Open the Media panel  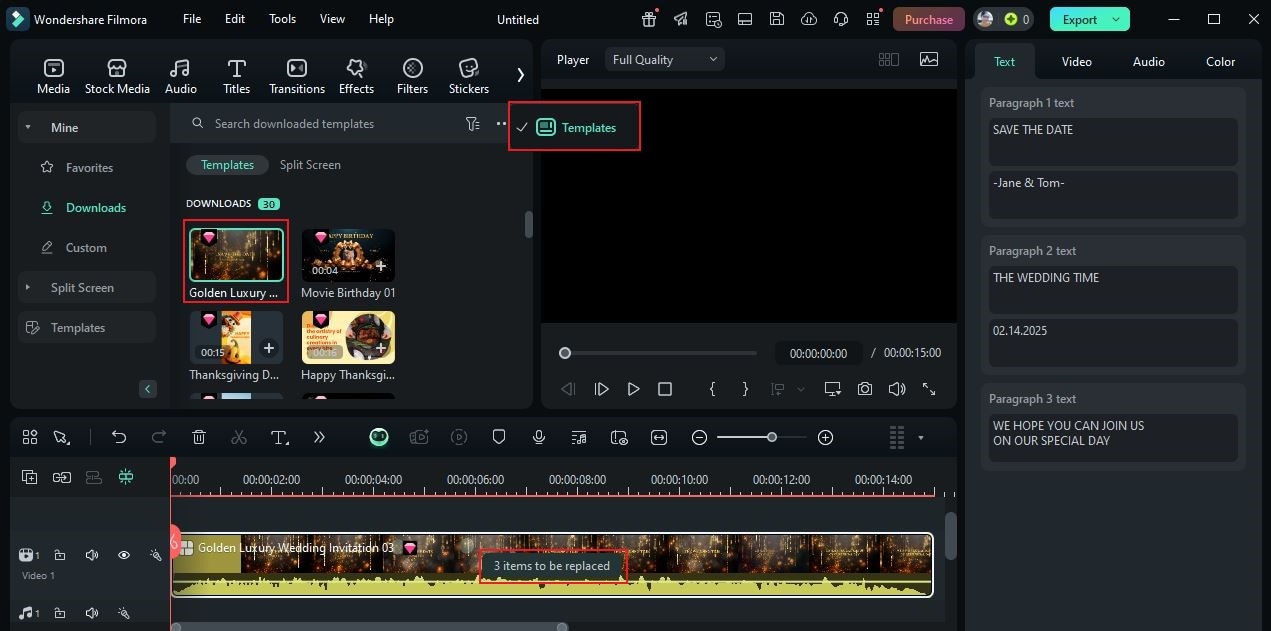53,76
